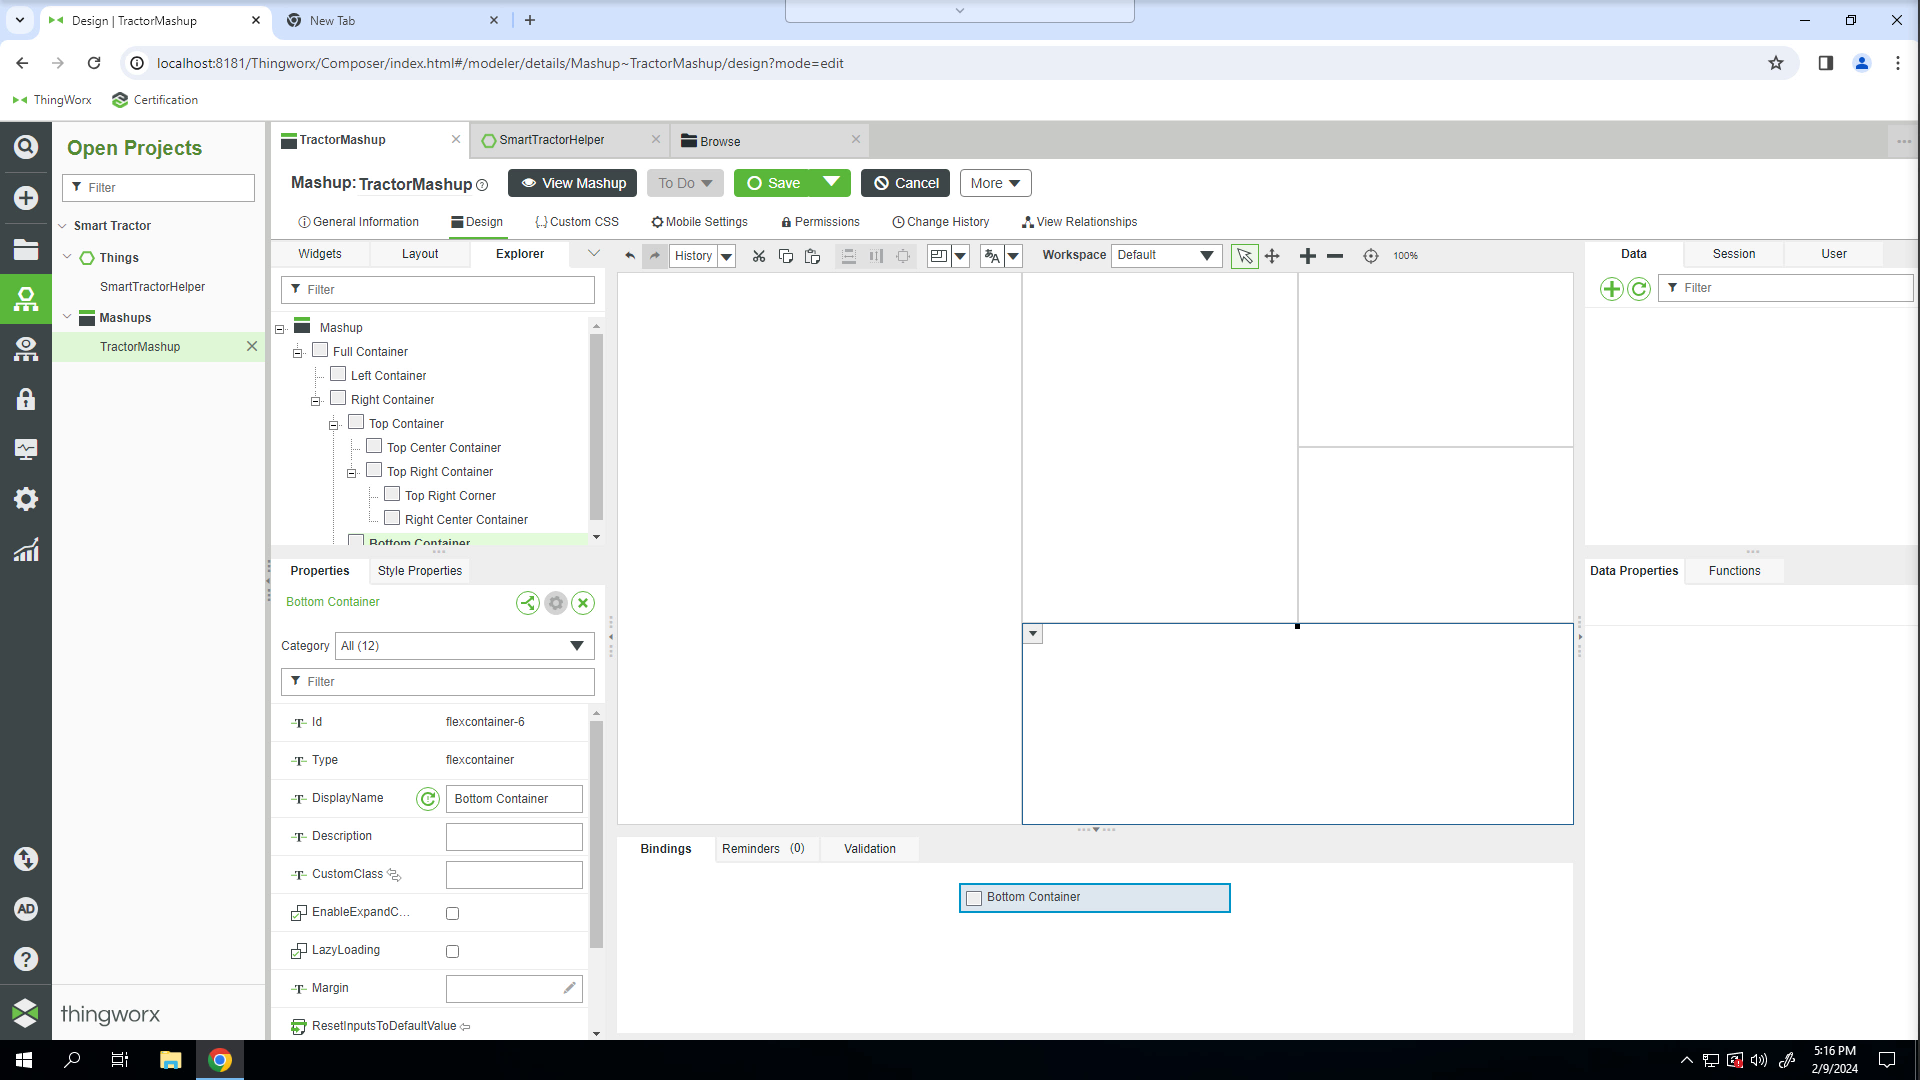Select Top Center Container tree node
The width and height of the screenshot is (1920, 1080).
[444, 448]
